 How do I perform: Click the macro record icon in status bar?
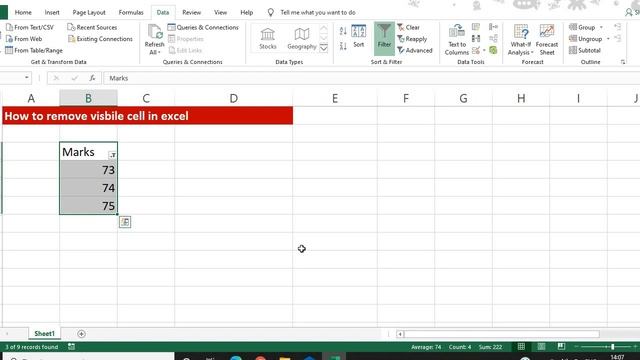(71, 347)
